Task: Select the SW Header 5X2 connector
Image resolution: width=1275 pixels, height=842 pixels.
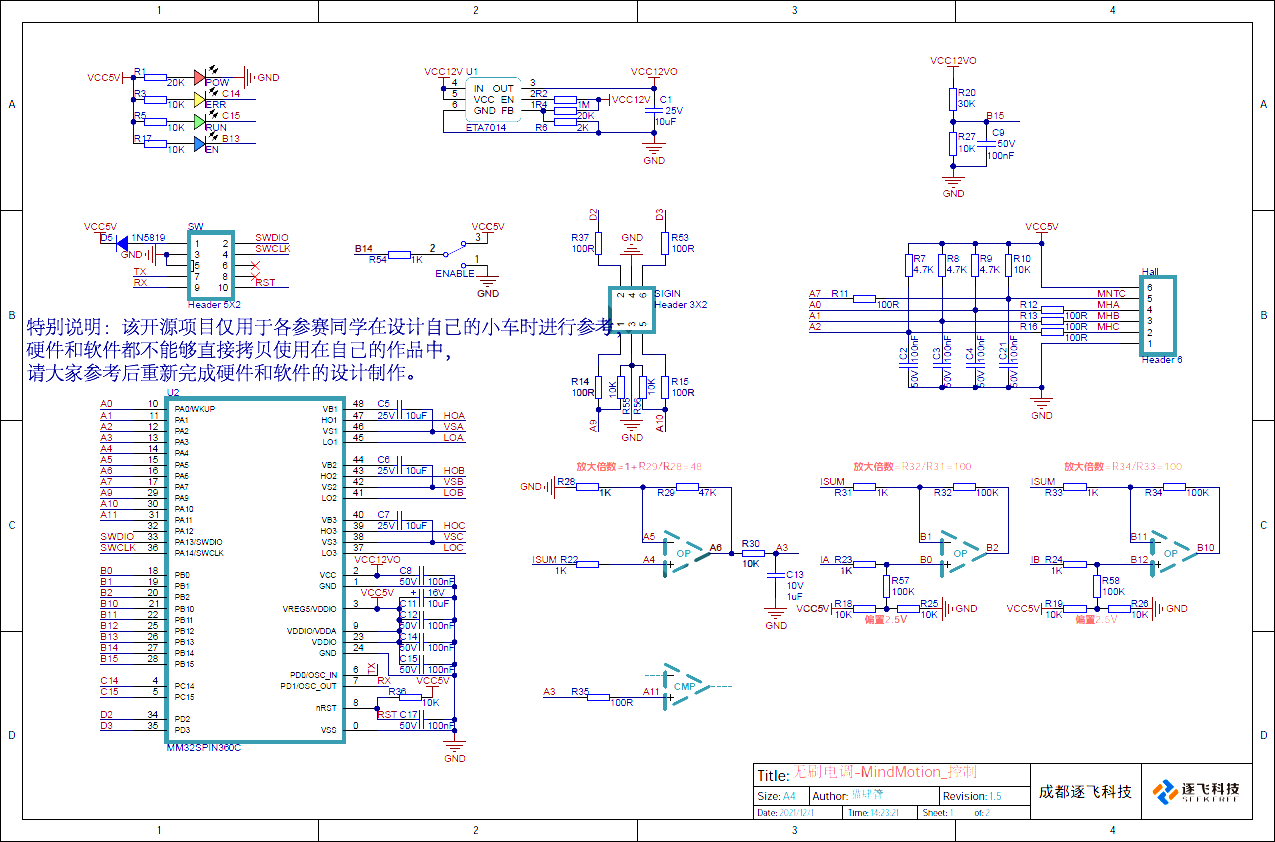Action: tap(211, 265)
